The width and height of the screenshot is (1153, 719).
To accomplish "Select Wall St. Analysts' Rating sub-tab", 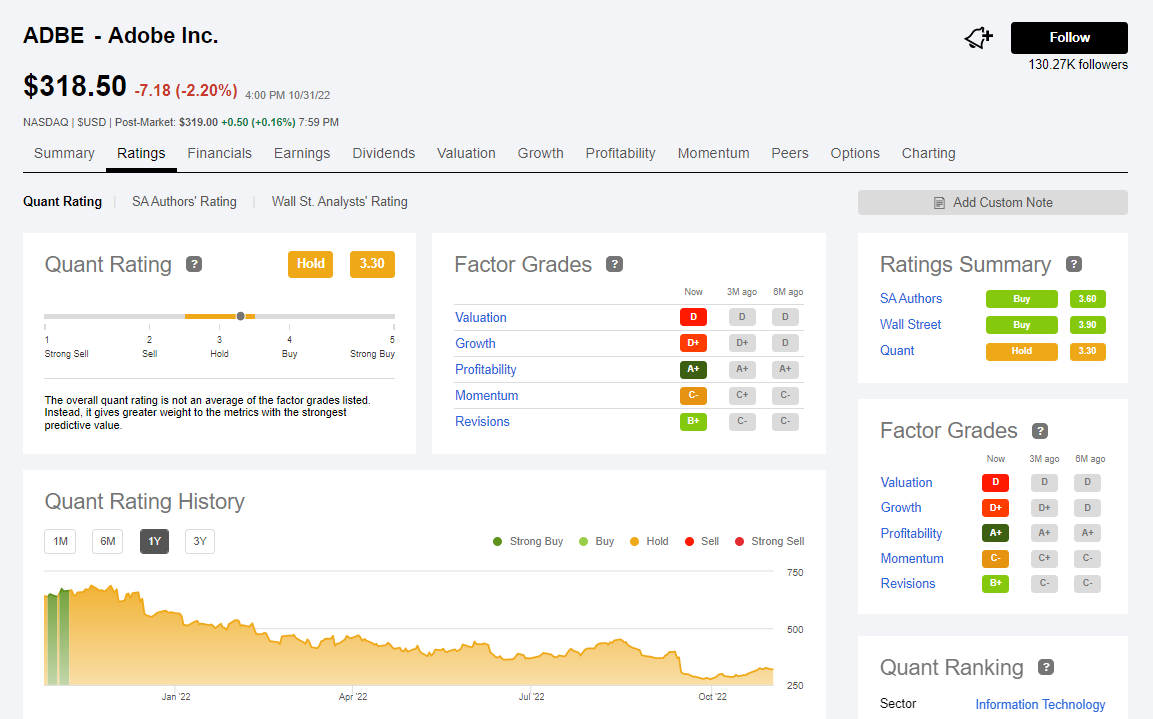I will [339, 201].
